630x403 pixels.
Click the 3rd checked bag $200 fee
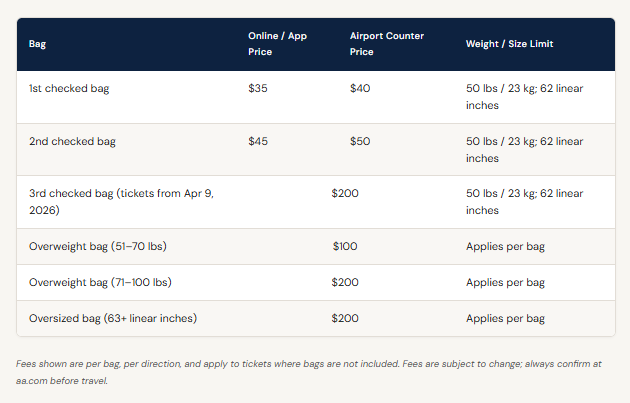coord(345,193)
